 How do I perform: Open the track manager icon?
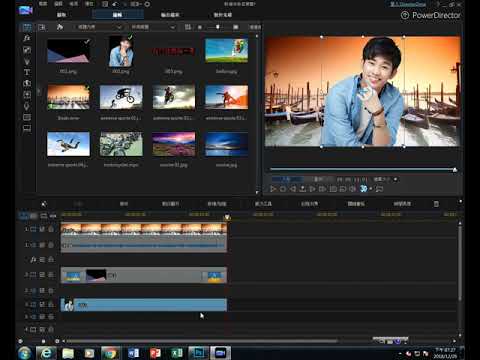(44, 216)
